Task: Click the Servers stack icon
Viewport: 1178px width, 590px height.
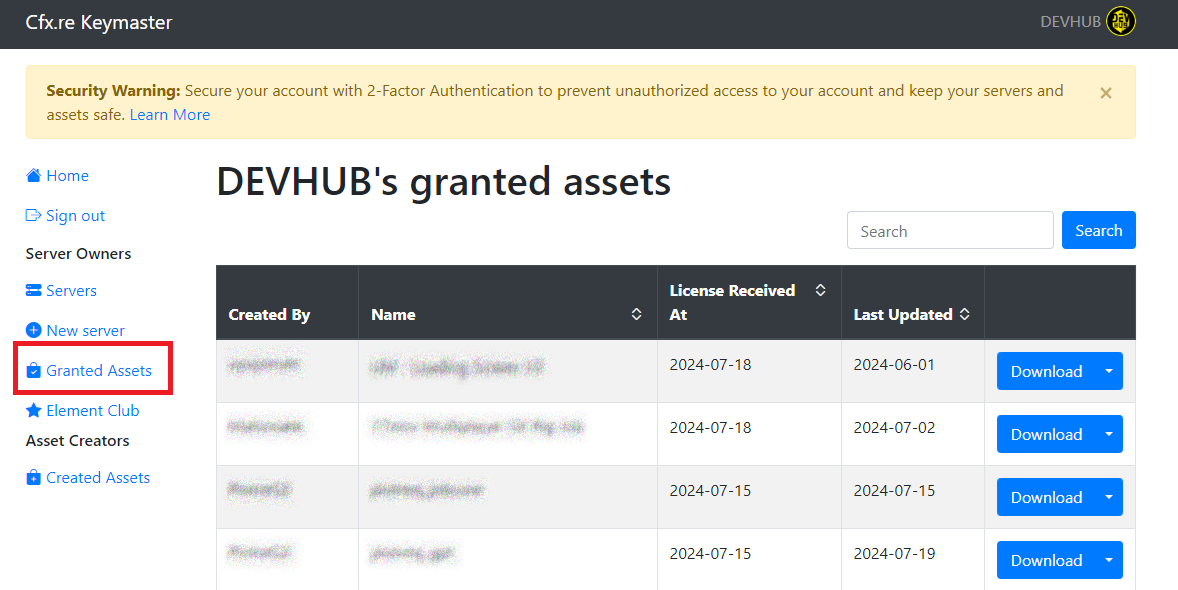Action: pos(33,291)
